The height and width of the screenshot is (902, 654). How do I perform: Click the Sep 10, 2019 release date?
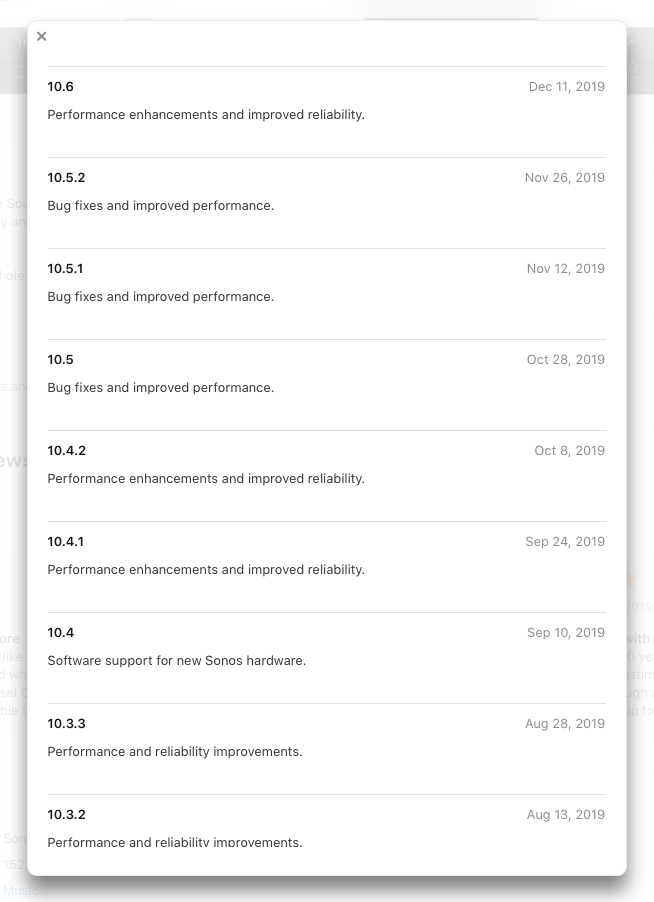pyautogui.click(x=565, y=632)
